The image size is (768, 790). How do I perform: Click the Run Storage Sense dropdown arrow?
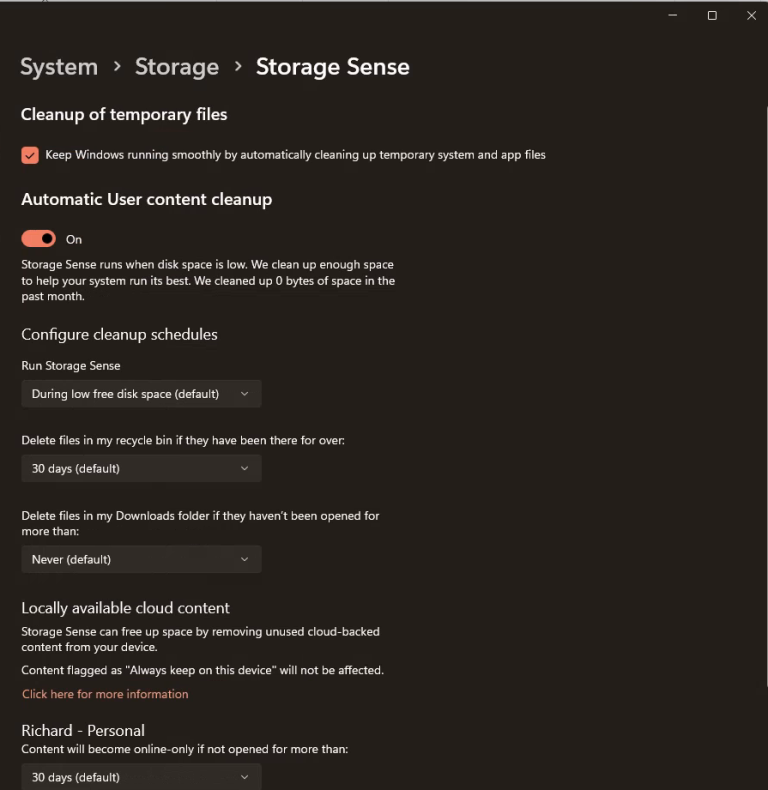pyautogui.click(x=244, y=394)
